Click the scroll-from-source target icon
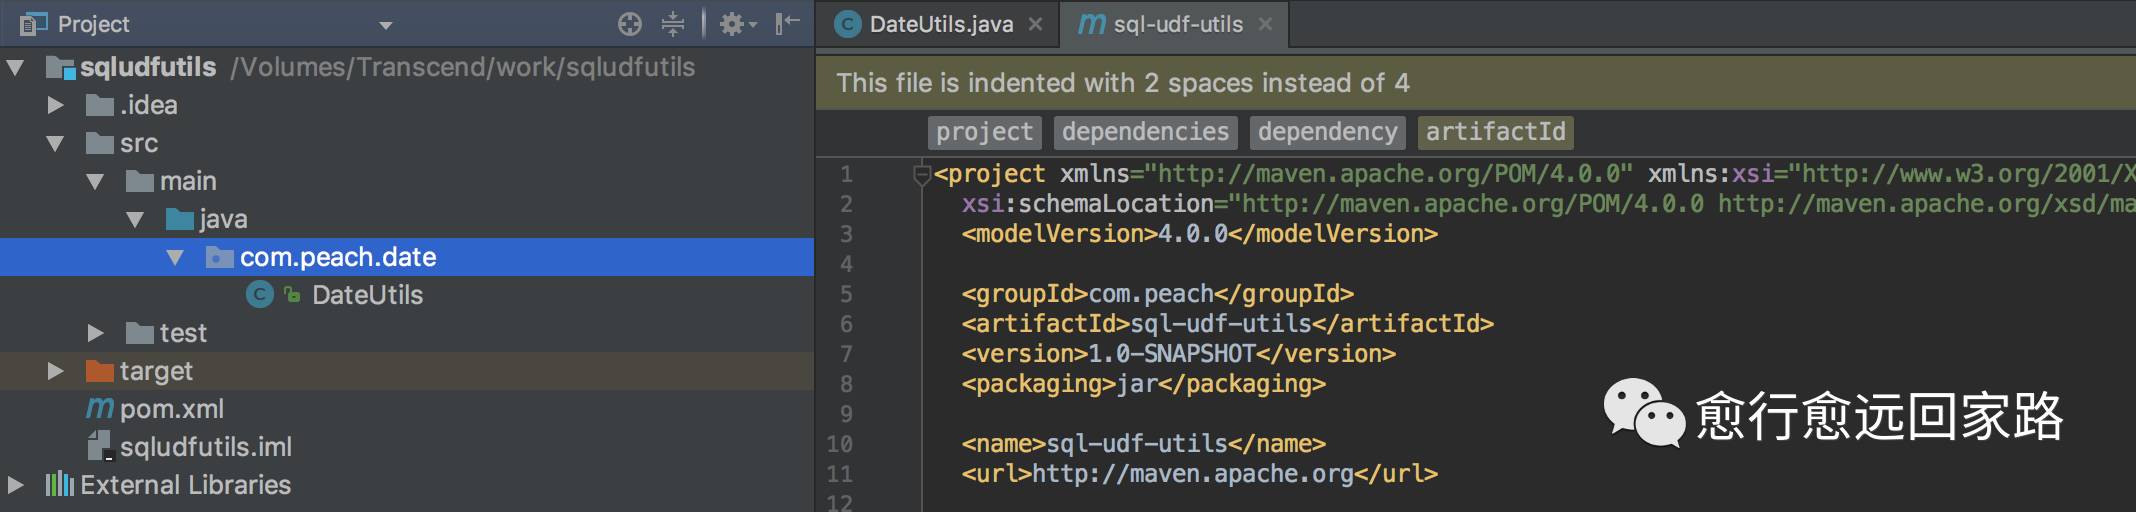The height and width of the screenshot is (512, 2136). [629, 24]
